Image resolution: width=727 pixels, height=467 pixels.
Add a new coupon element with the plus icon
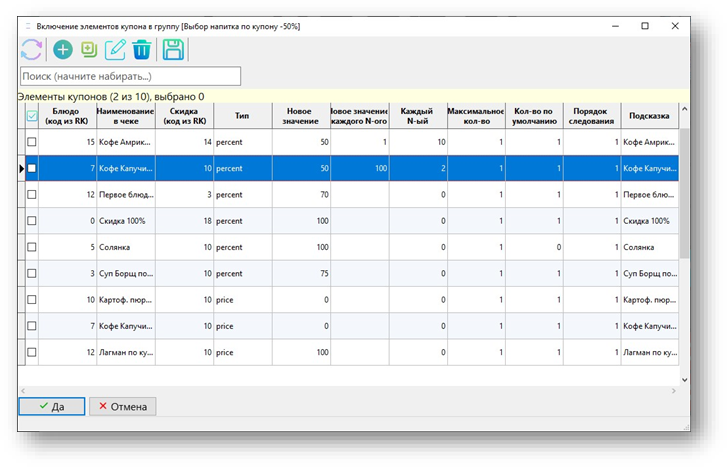click(x=63, y=49)
